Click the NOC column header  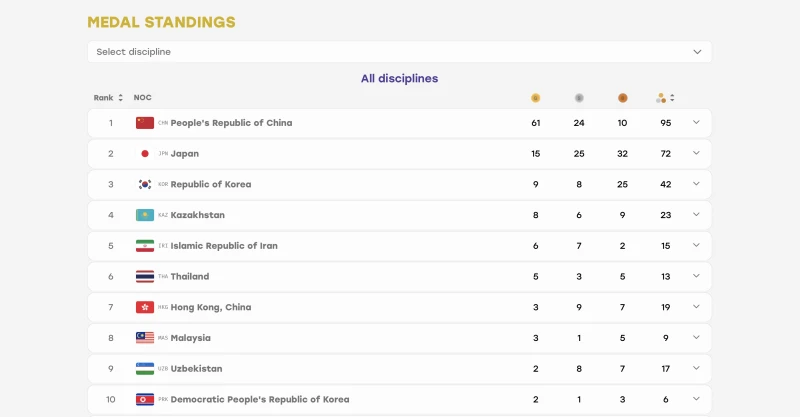point(142,97)
